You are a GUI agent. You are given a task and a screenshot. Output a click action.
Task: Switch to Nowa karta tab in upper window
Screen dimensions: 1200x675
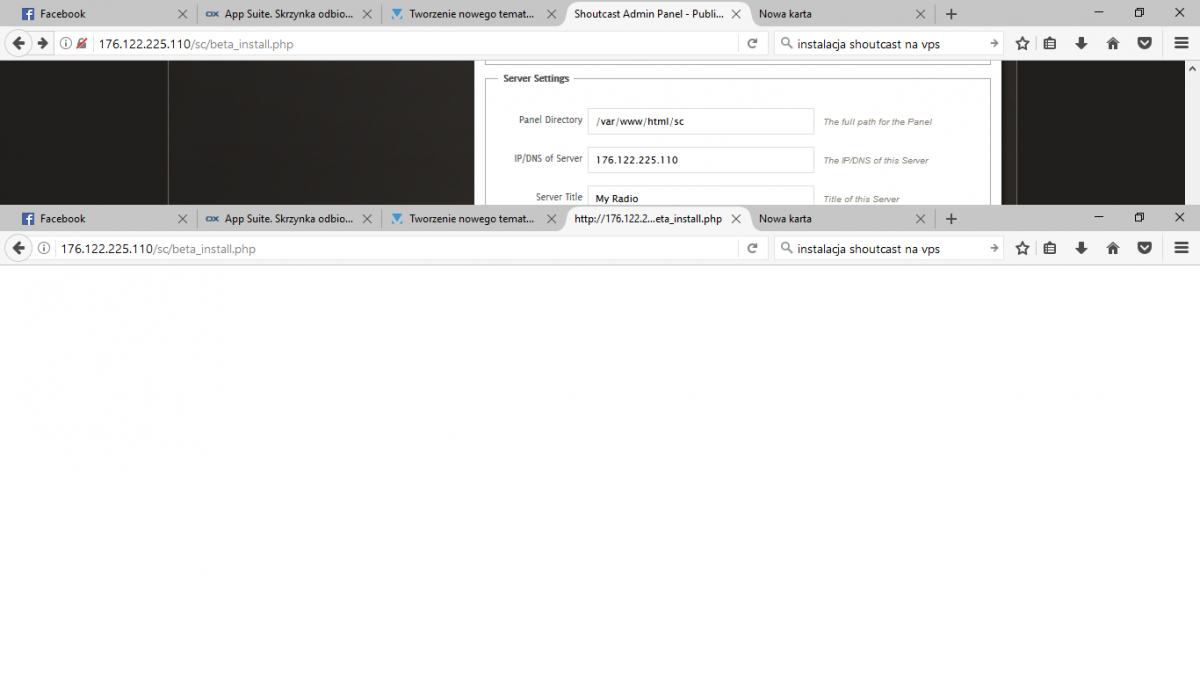842,14
